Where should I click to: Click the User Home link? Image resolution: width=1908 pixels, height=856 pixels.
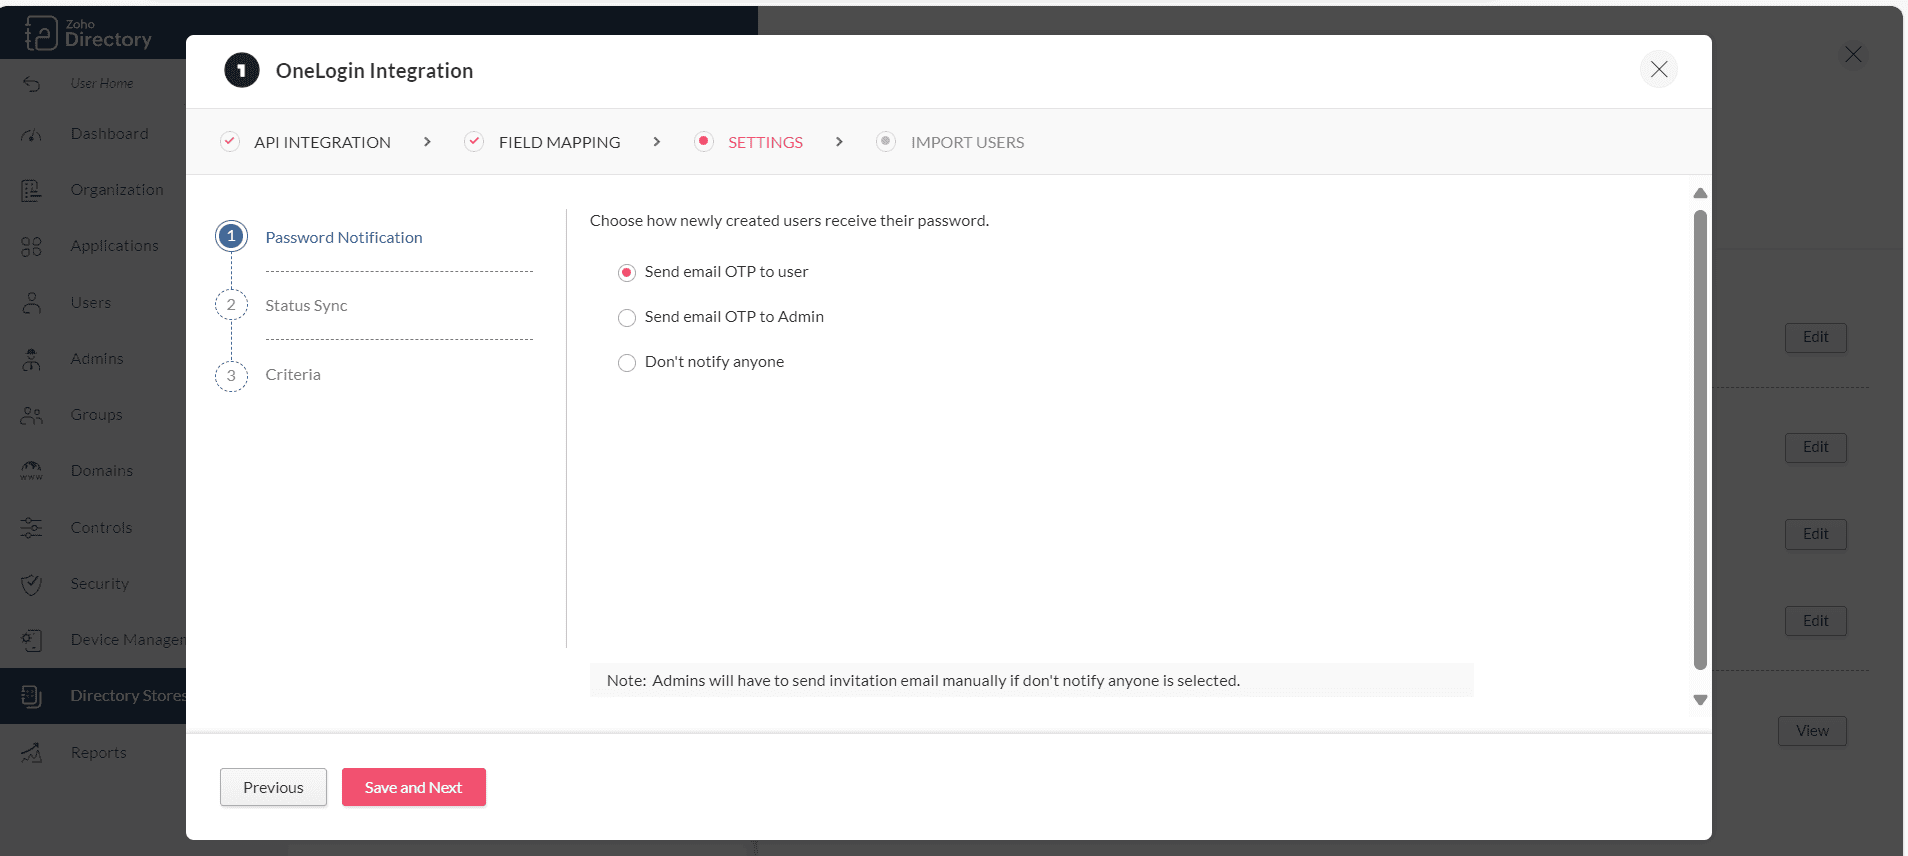pos(102,84)
